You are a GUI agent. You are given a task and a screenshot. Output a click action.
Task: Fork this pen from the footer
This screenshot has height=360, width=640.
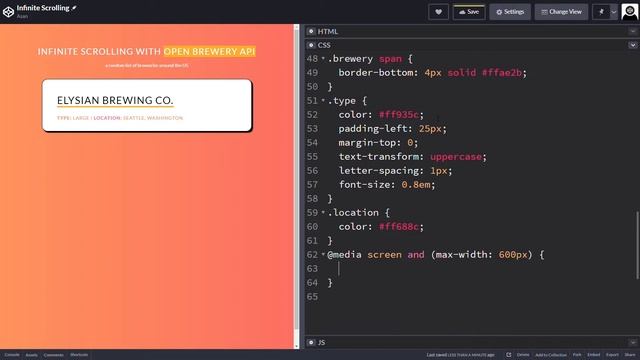pos(577,355)
